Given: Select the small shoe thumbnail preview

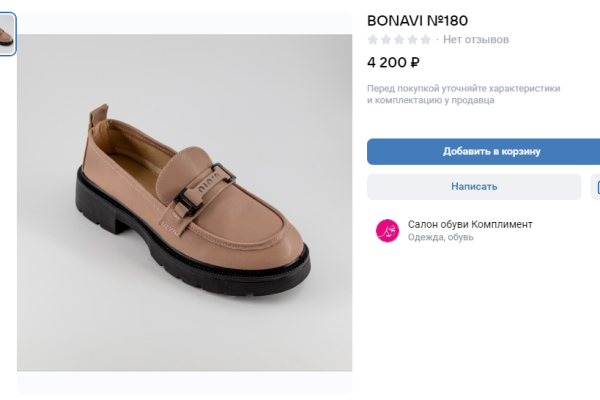Looking at the screenshot, I should click(7, 35).
